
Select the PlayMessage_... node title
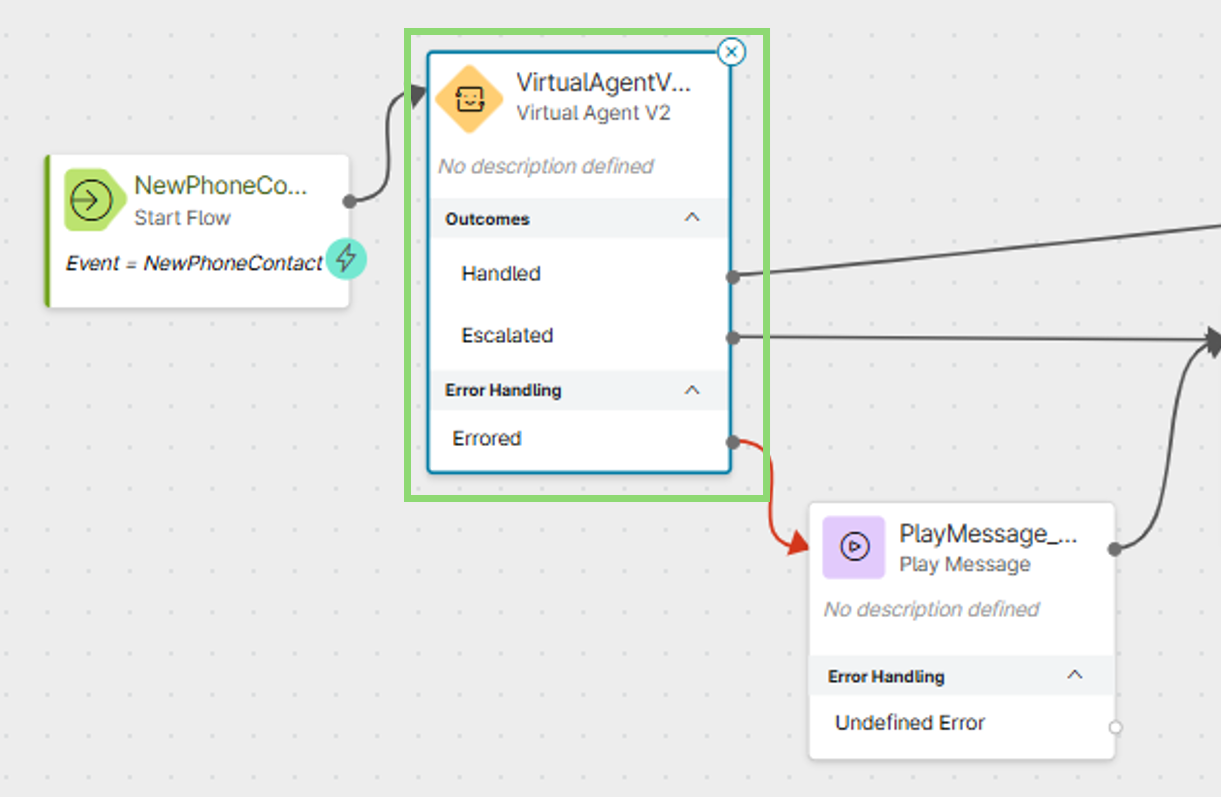[x=988, y=533]
